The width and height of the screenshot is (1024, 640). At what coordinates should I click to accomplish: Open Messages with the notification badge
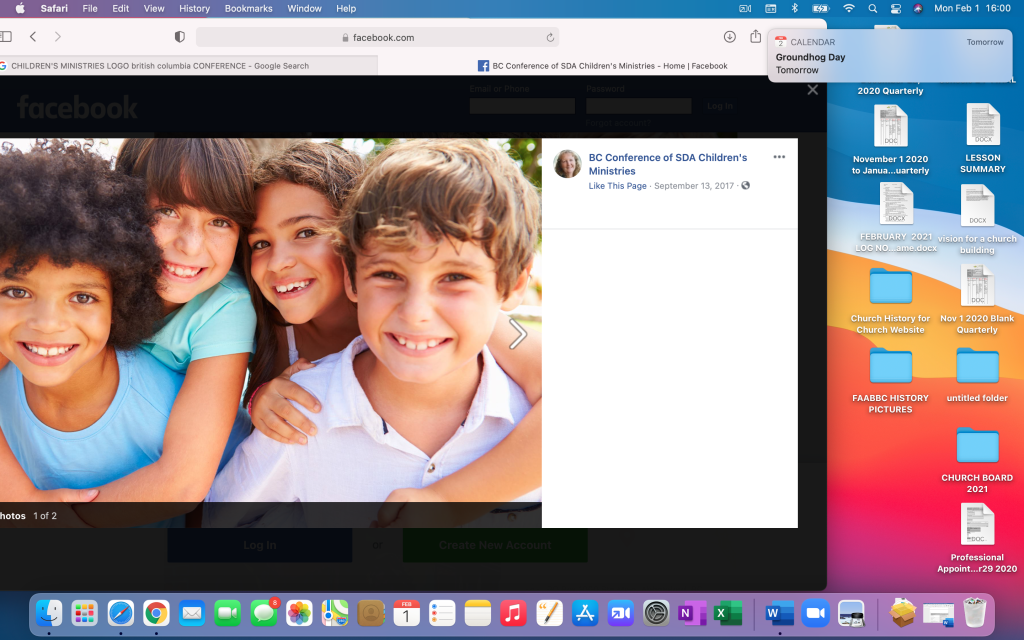(264, 613)
